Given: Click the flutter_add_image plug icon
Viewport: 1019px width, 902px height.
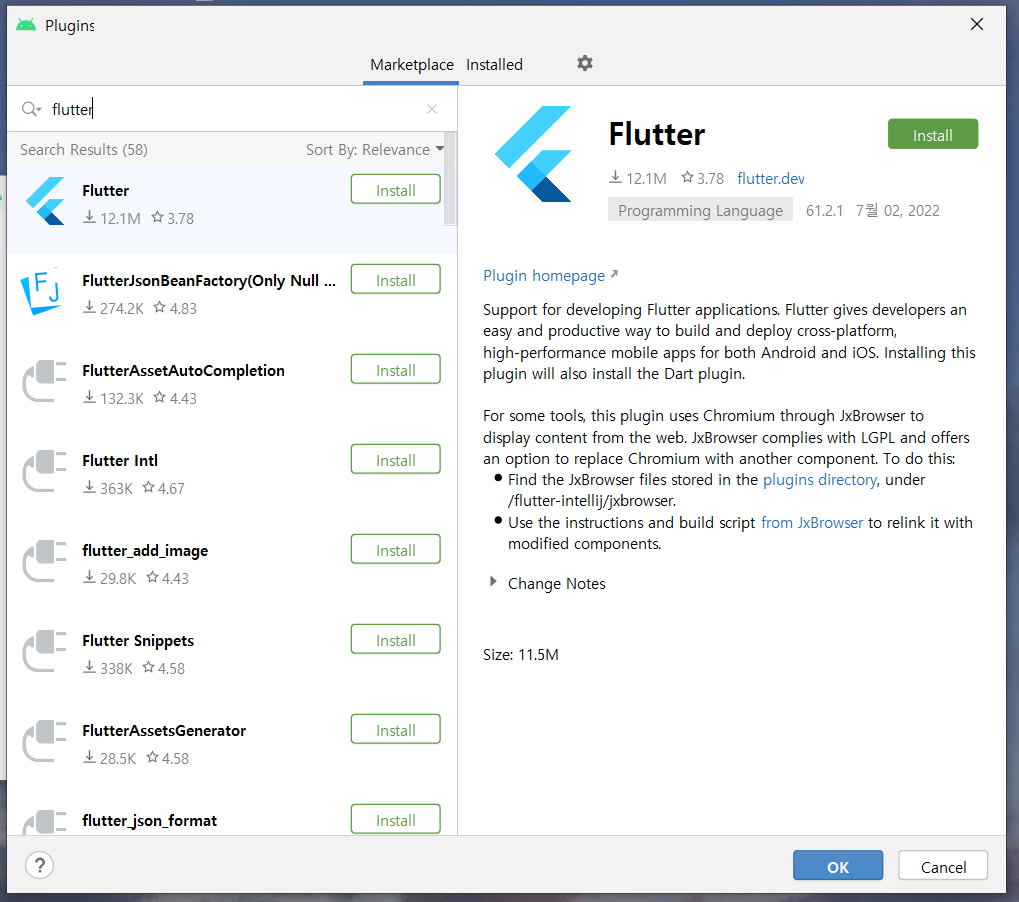Looking at the screenshot, I should coord(44,561).
